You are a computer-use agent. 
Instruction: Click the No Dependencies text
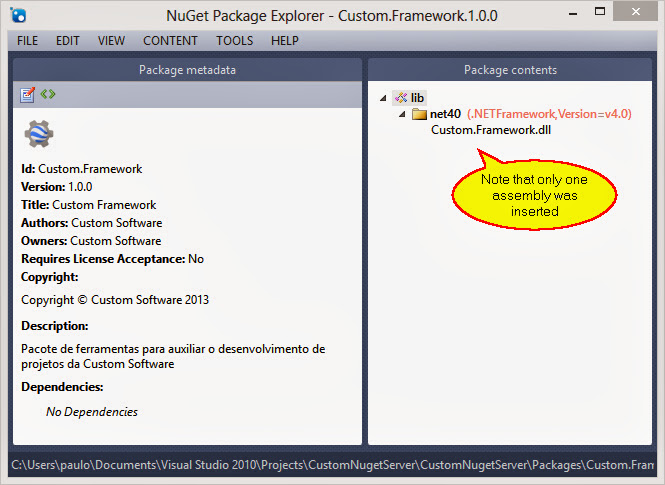click(x=92, y=412)
